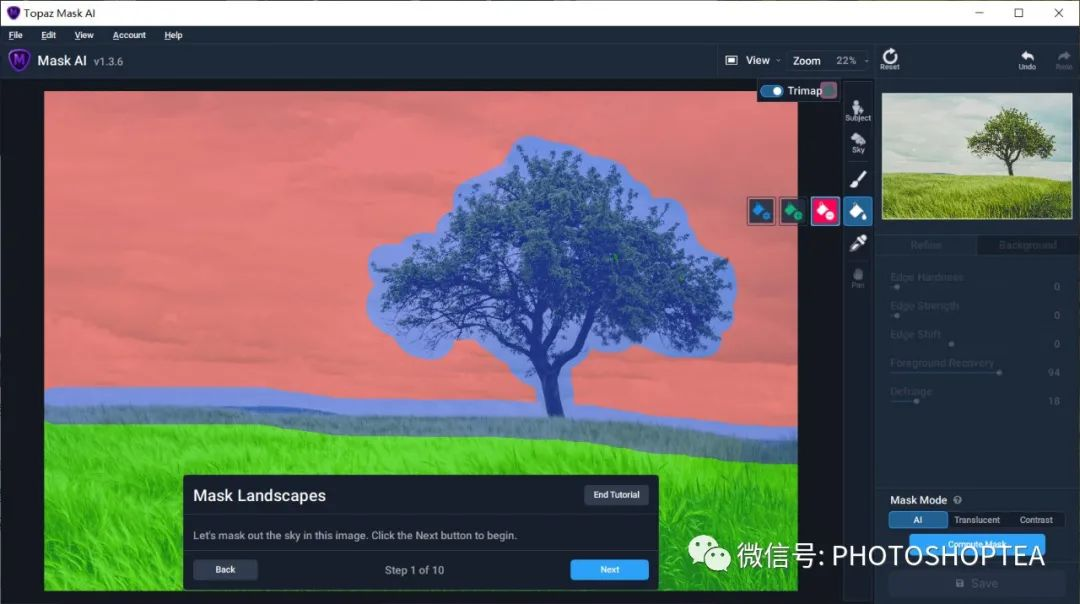The height and width of the screenshot is (604, 1080).
Task: Open the View menu
Action: click(84, 35)
